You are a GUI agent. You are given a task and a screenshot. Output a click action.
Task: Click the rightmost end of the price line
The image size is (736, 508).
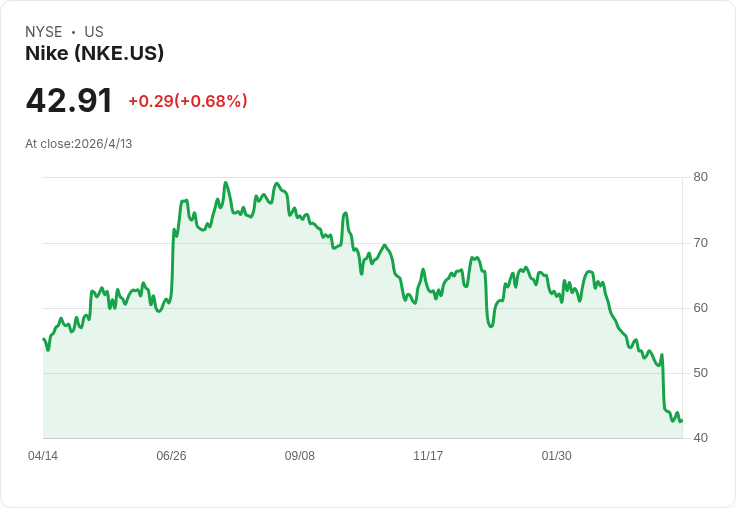681,421
